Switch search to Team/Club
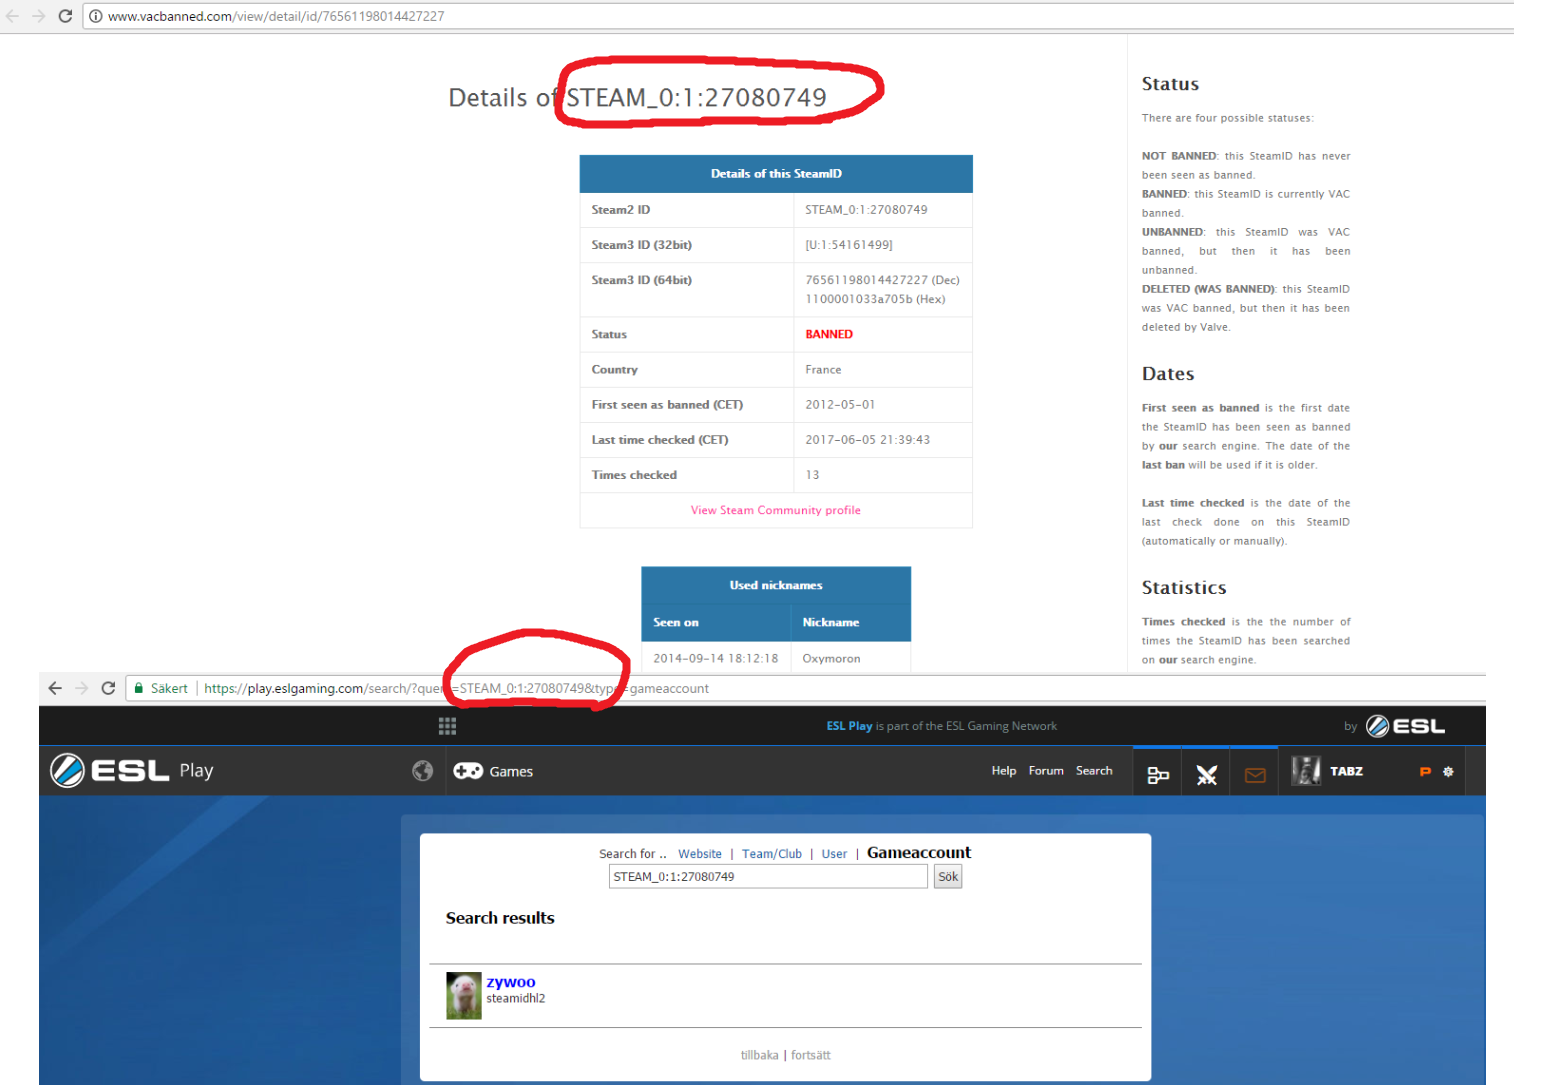 (x=772, y=854)
